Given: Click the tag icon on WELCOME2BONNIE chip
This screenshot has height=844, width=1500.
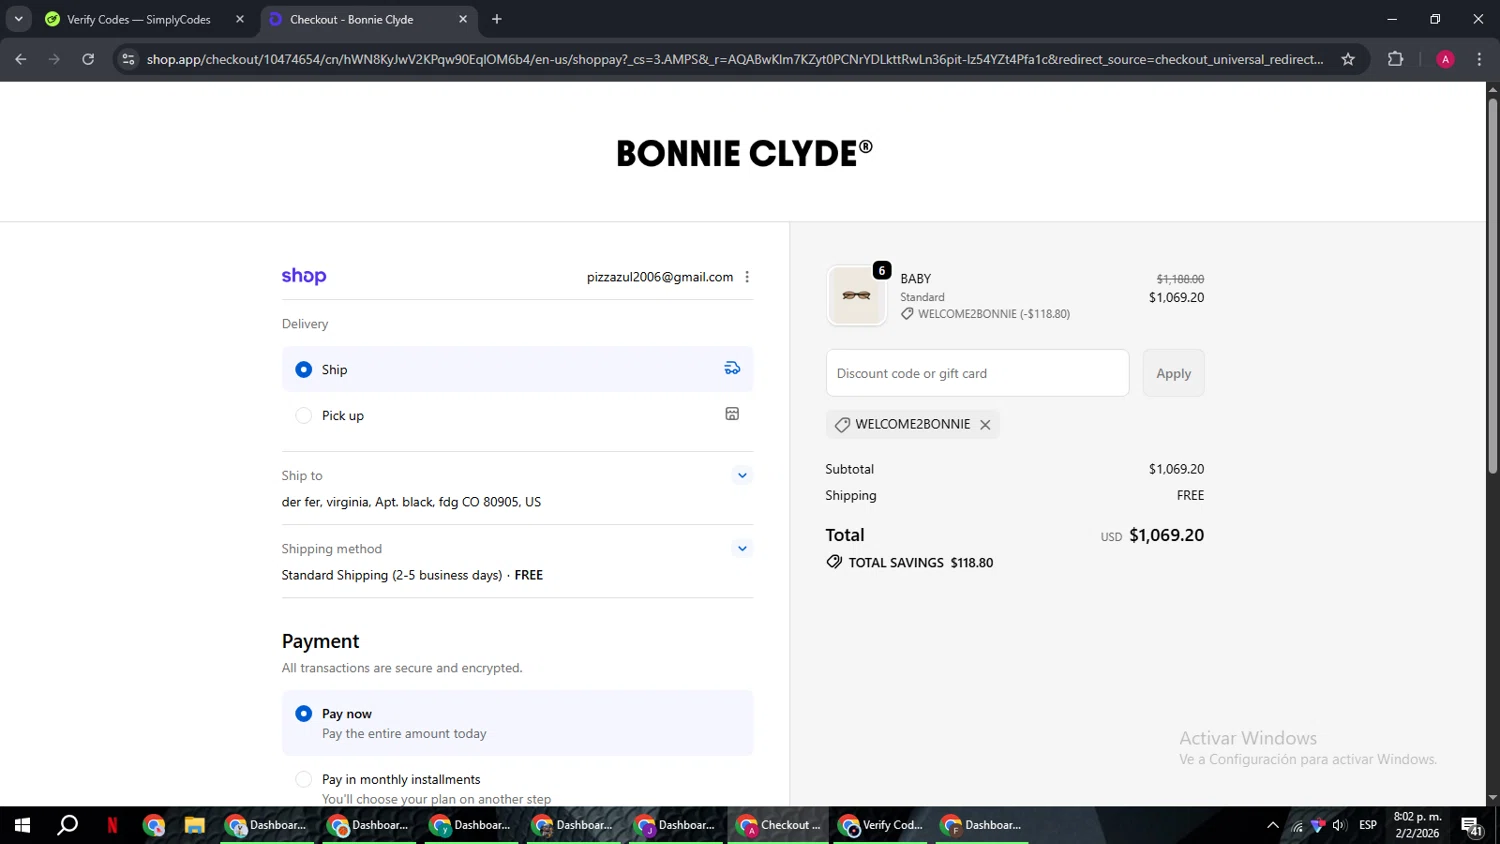Looking at the screenshot, I should click(842, 424).
